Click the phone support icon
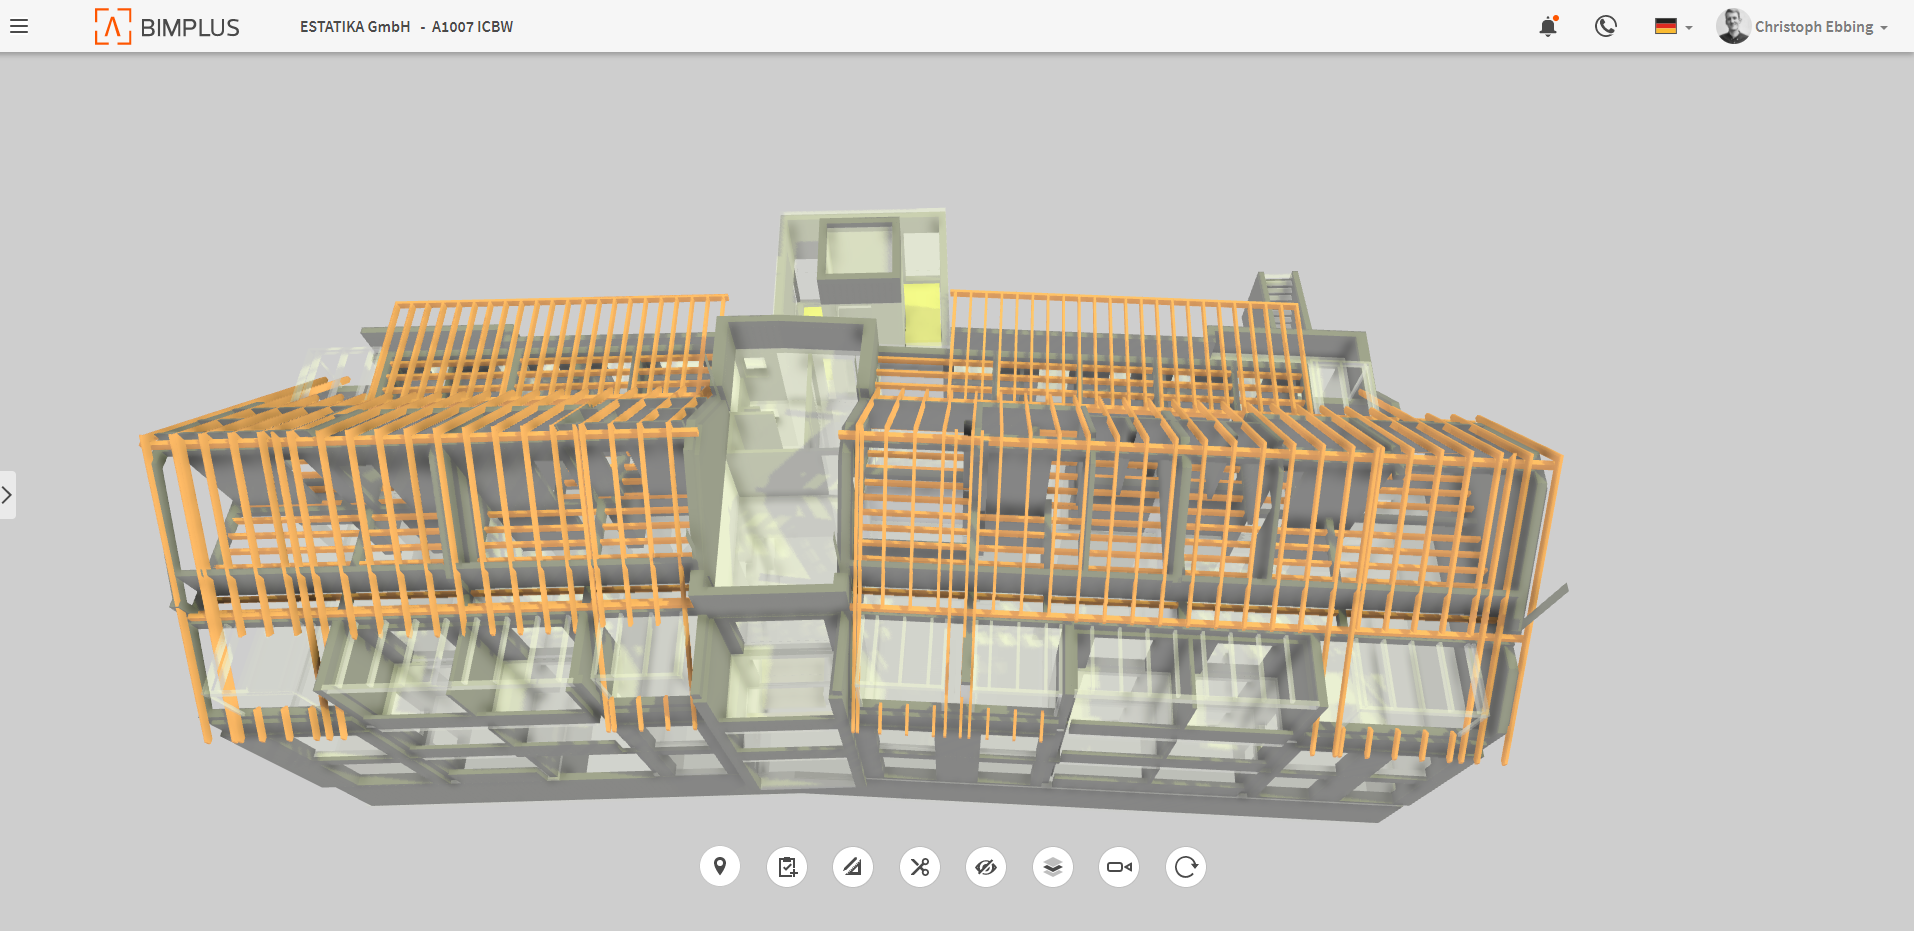Viewport: 1914px width, 931px height. 1606,27
